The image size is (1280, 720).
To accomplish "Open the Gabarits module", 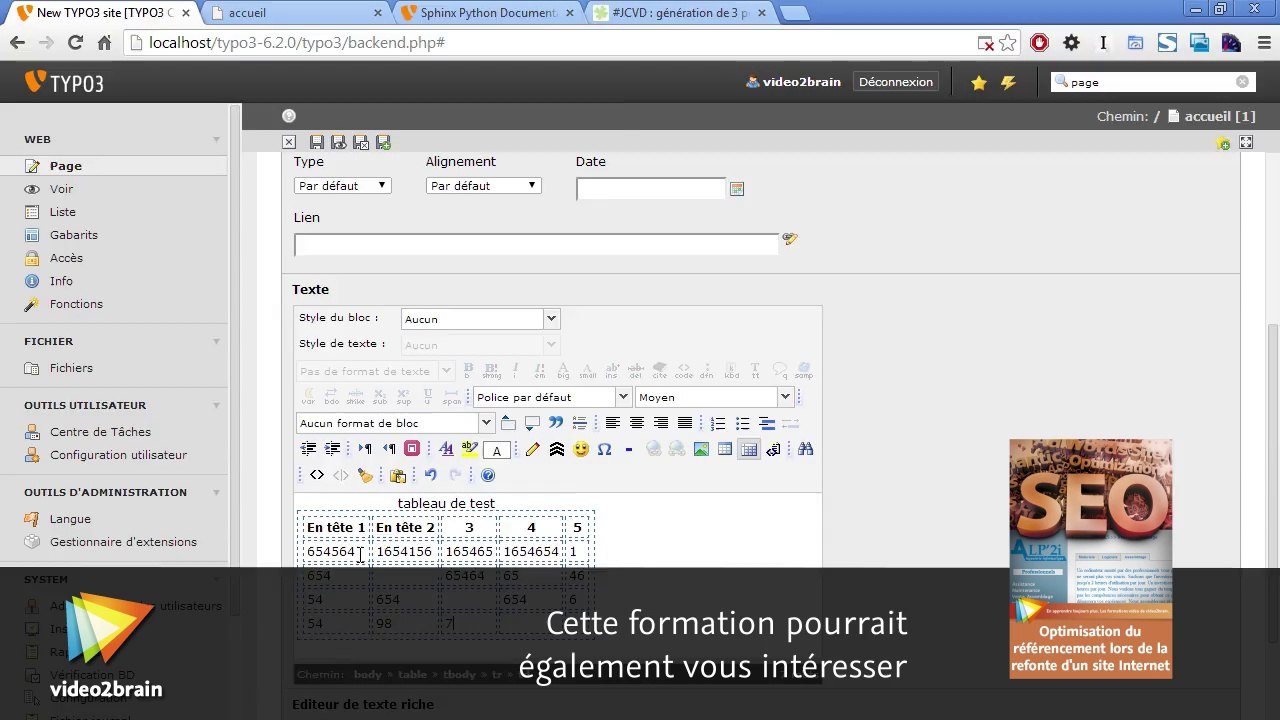I will pos(74,235).
